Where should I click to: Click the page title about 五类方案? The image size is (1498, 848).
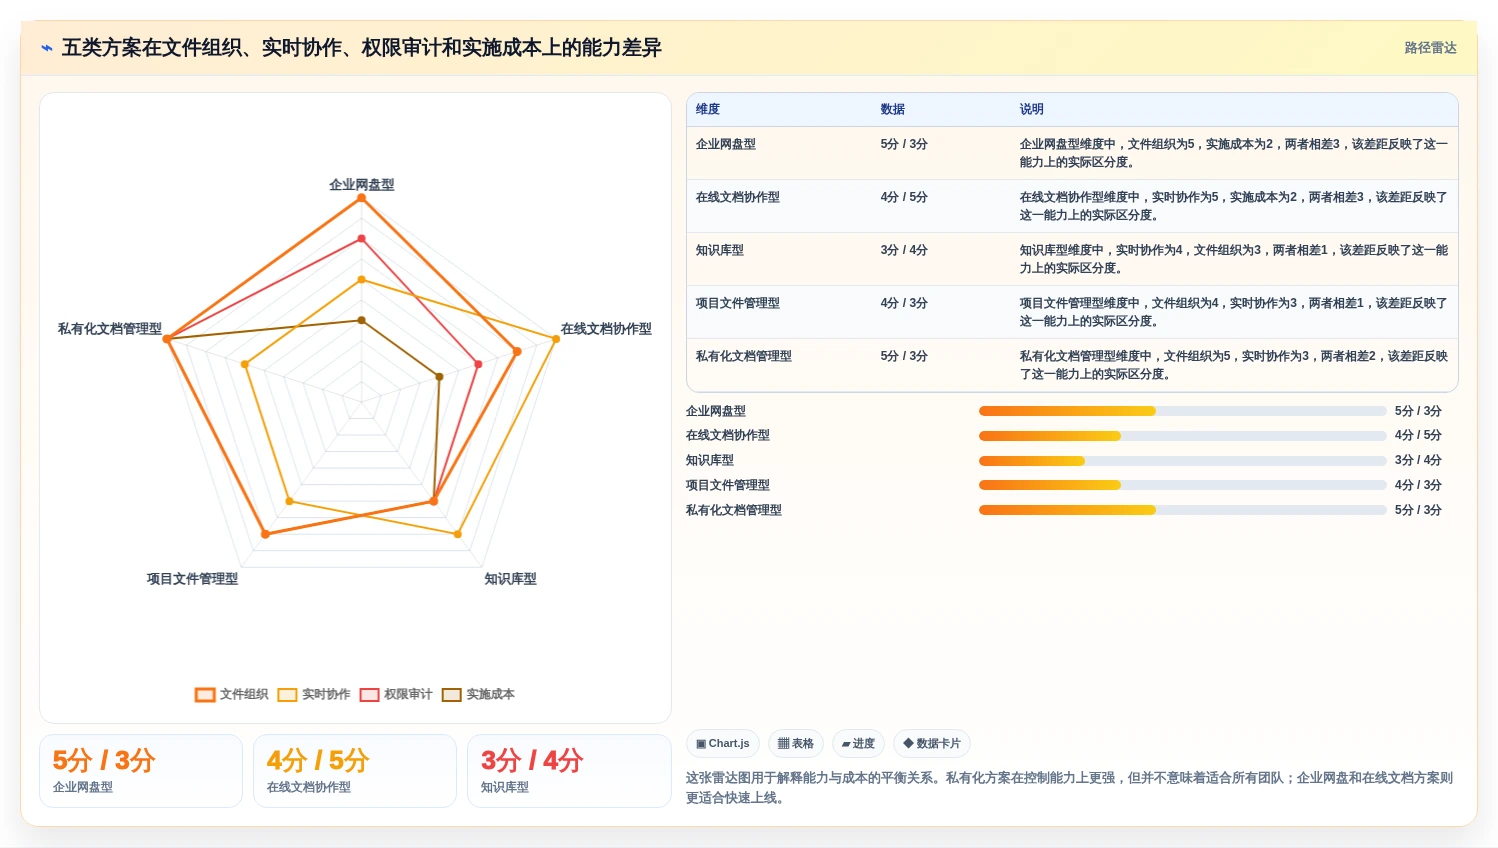(x=362, y=48)
